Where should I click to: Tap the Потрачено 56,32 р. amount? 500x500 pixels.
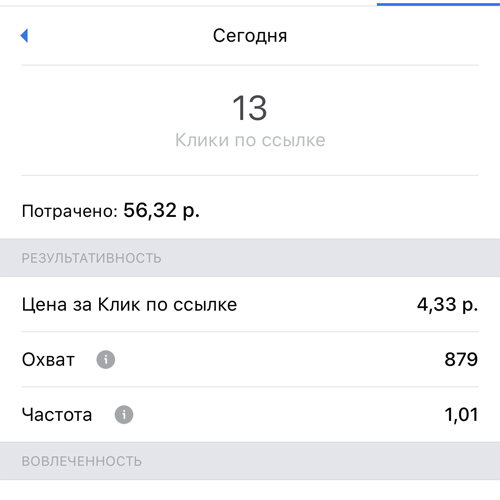tap(161, 211)
